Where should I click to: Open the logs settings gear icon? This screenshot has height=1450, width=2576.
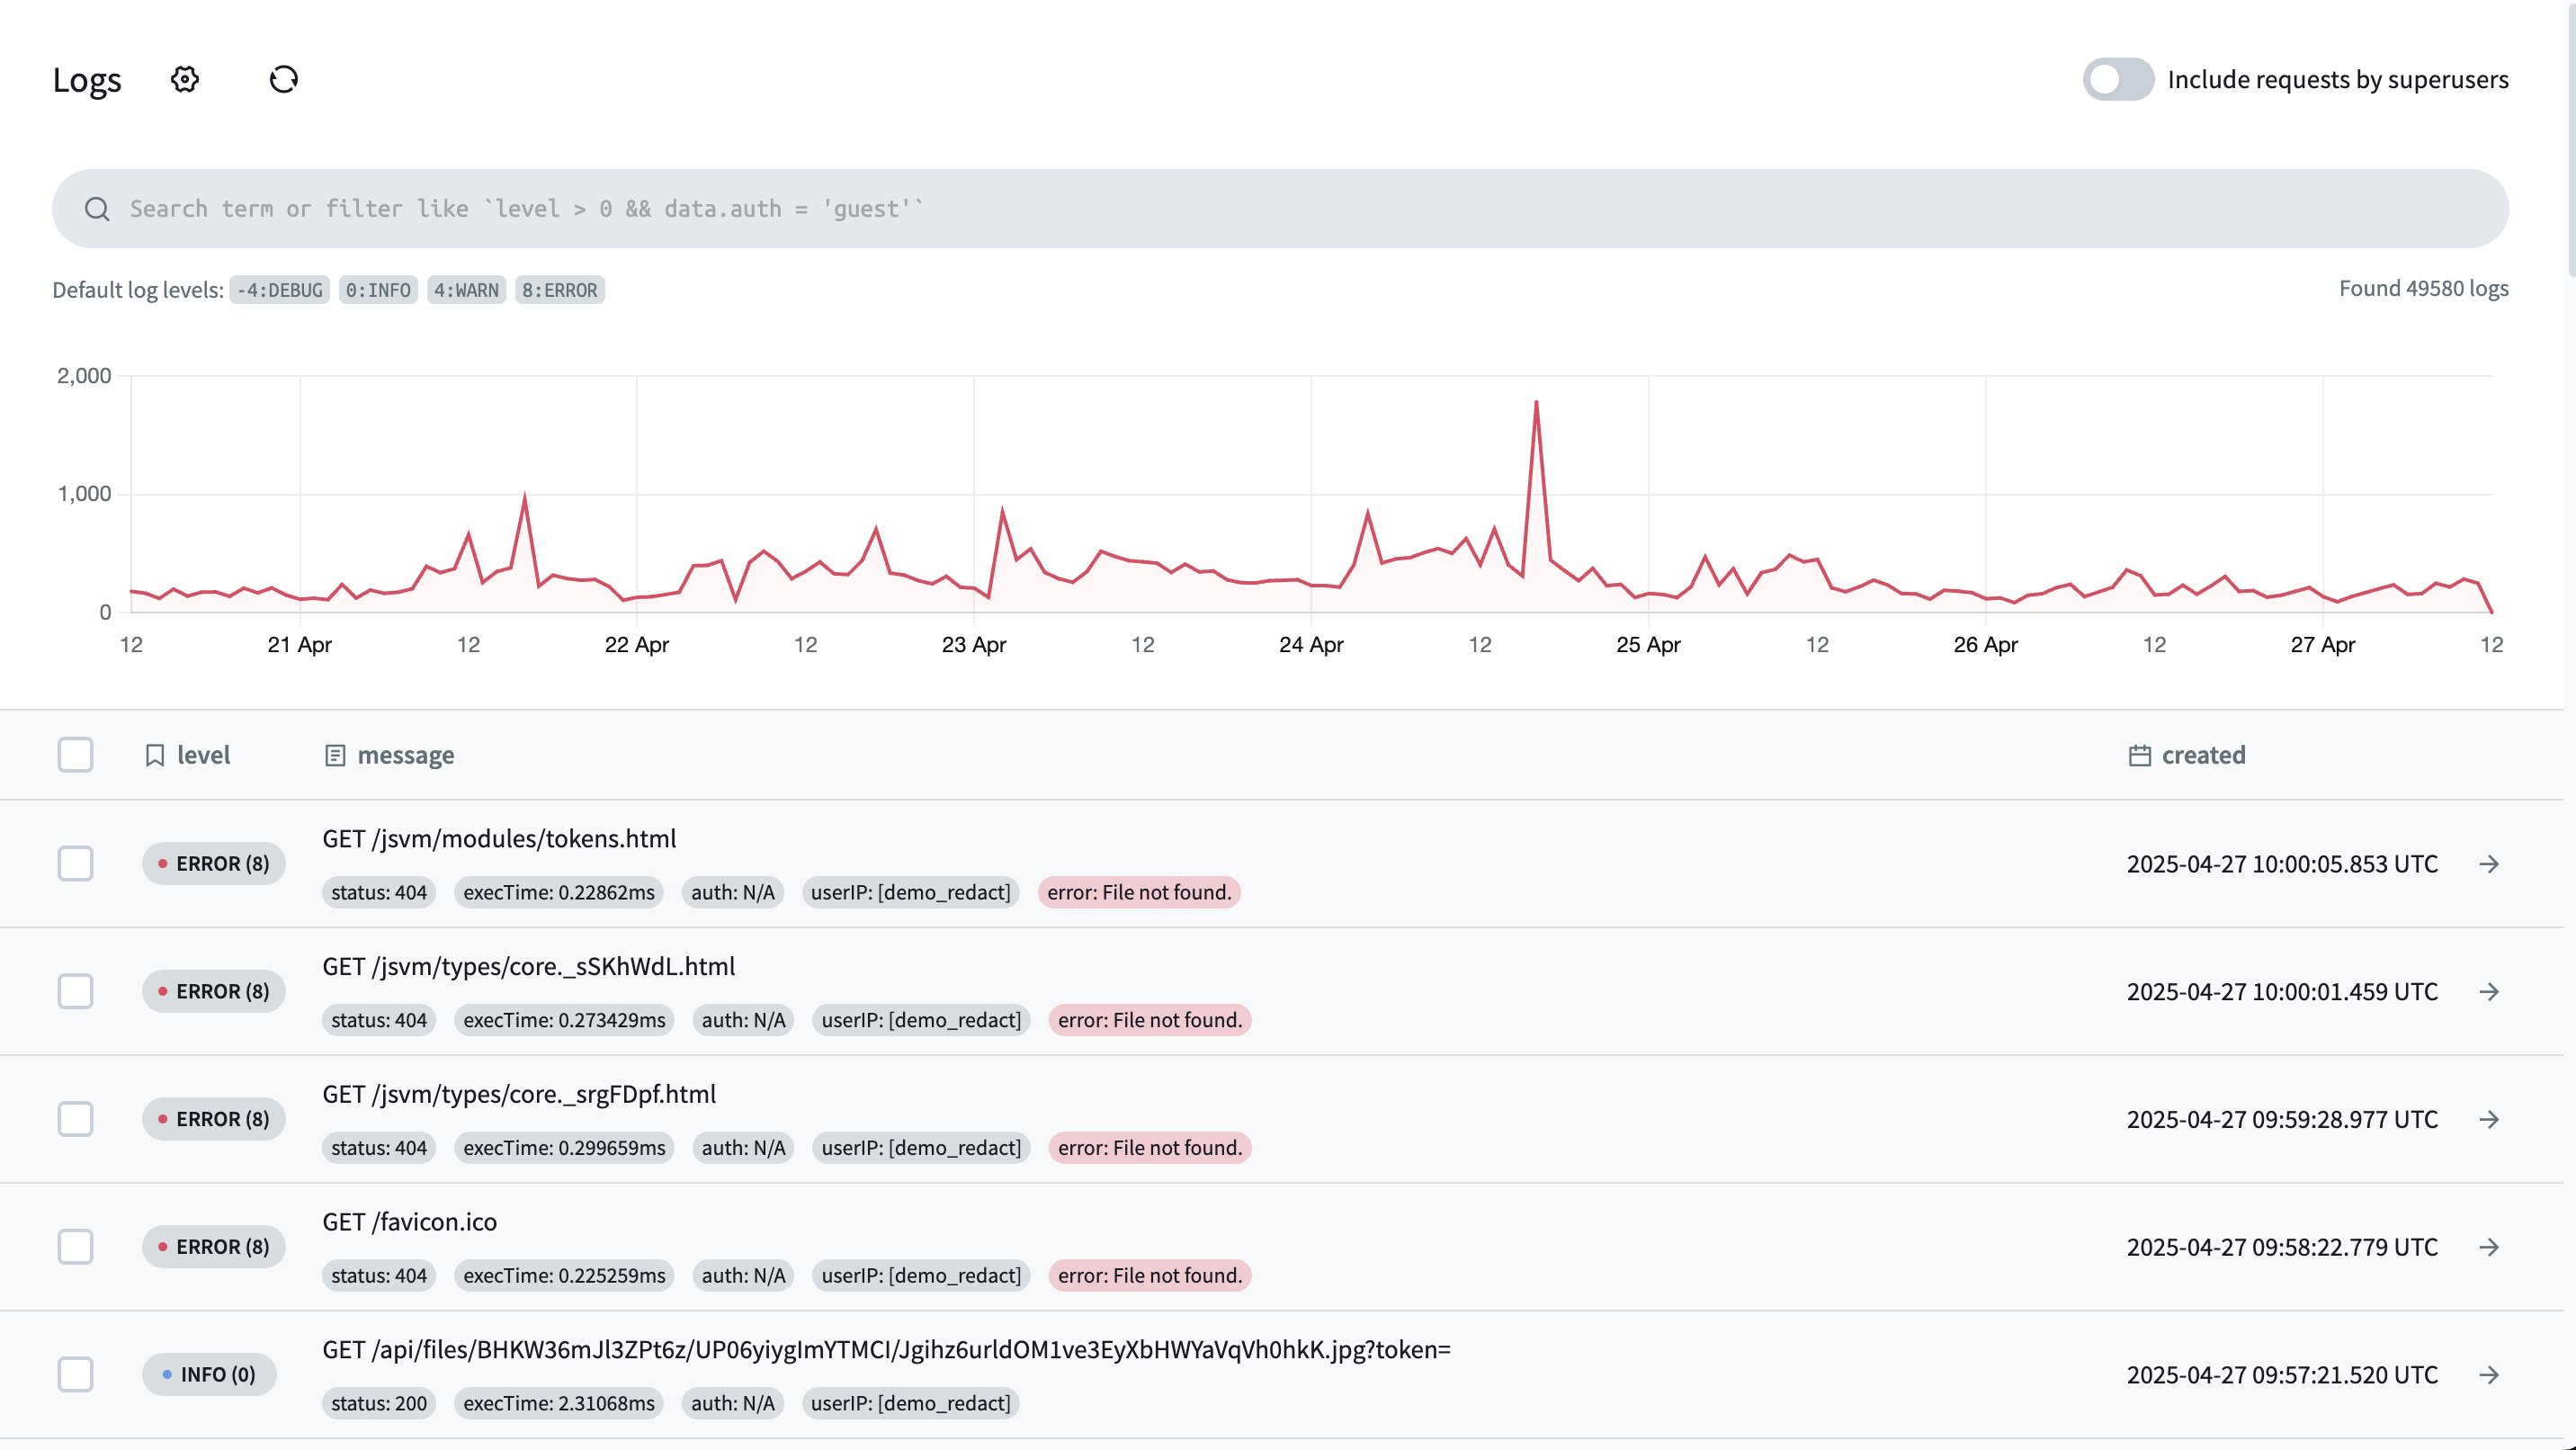184,80
